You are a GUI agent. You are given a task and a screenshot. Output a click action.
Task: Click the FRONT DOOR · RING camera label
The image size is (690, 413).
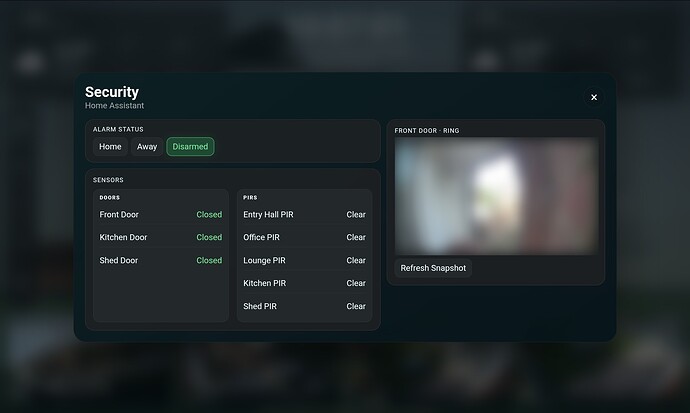pyautogui.click(x=427, y=131)
